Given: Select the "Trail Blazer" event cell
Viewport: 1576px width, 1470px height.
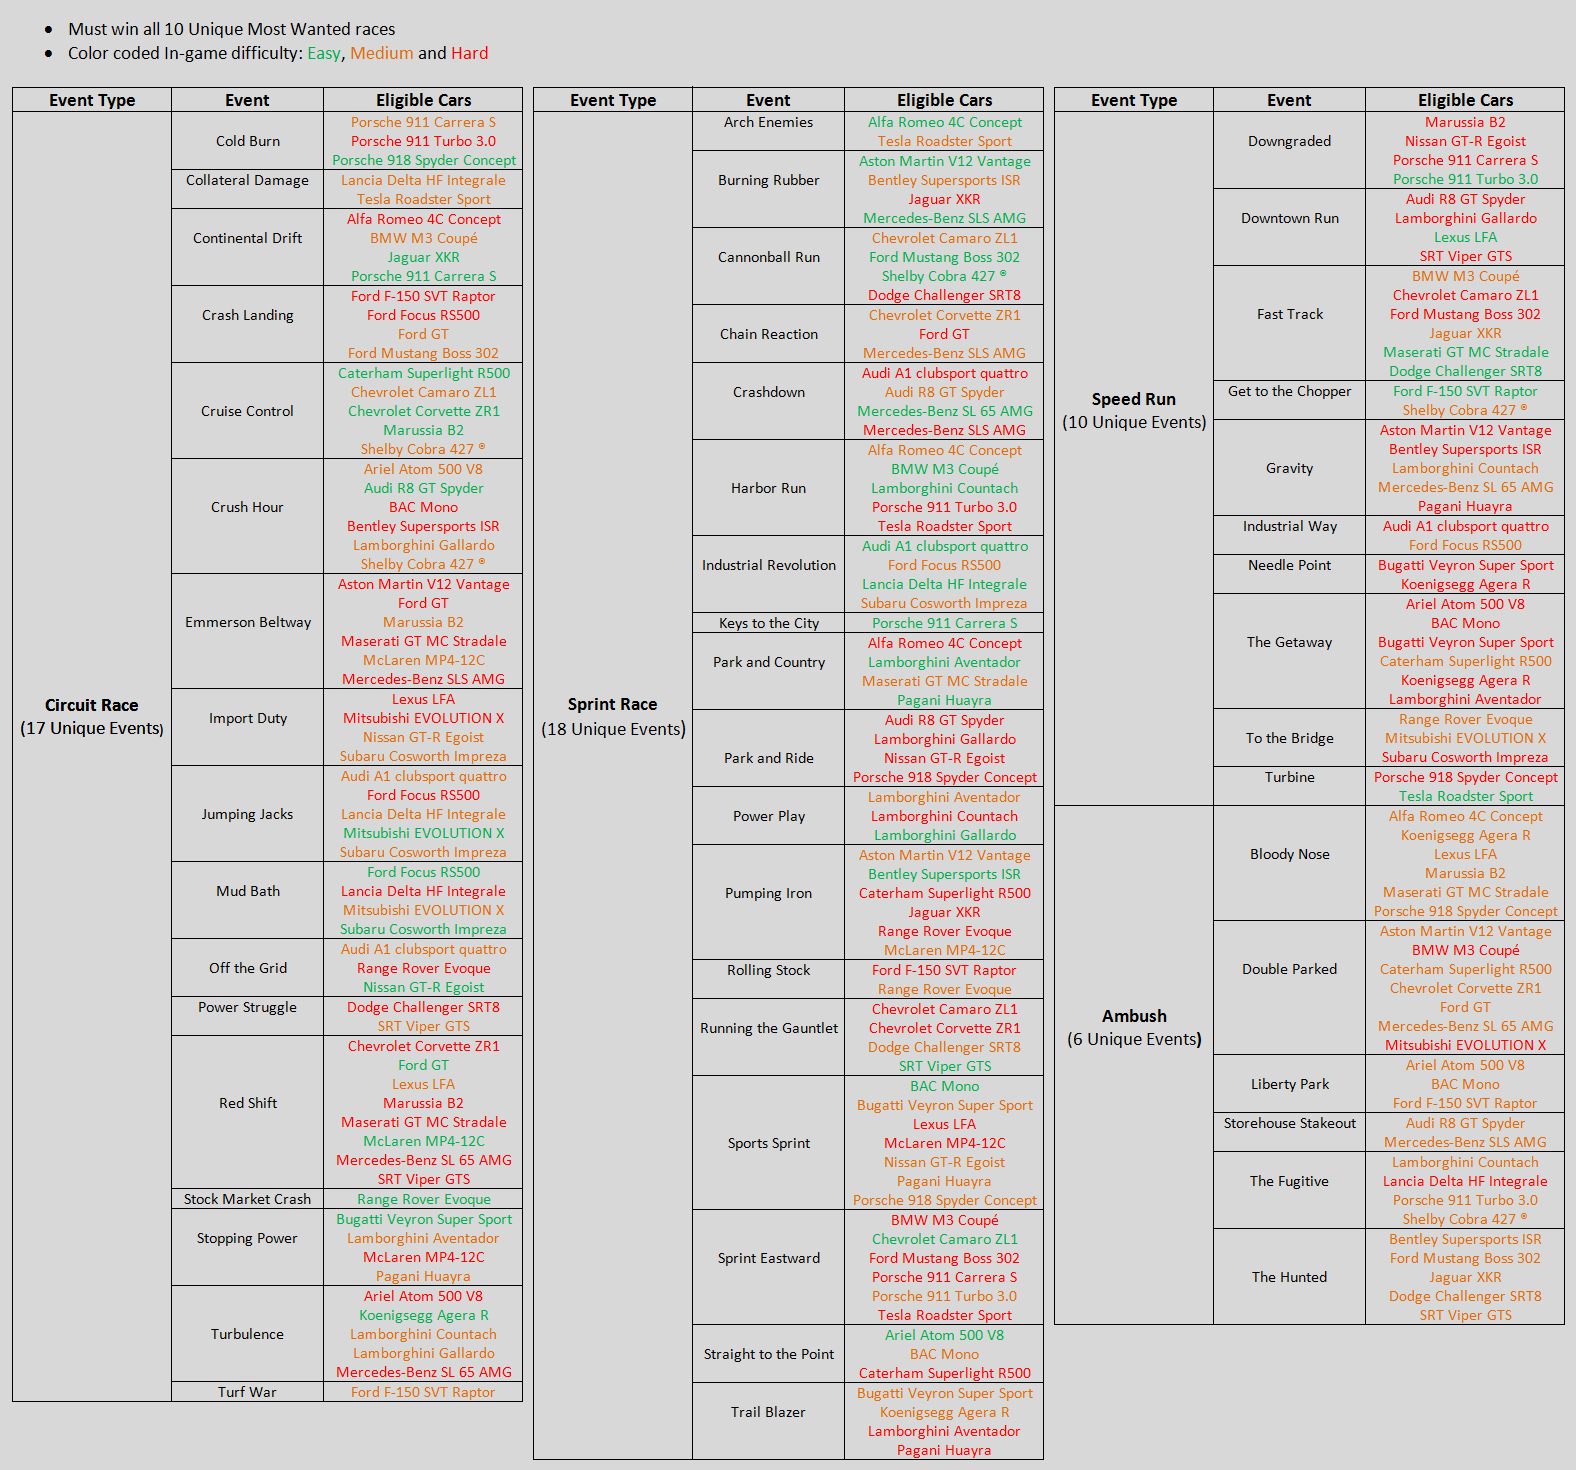Looking at the screenshot, I should point(768,1412).
